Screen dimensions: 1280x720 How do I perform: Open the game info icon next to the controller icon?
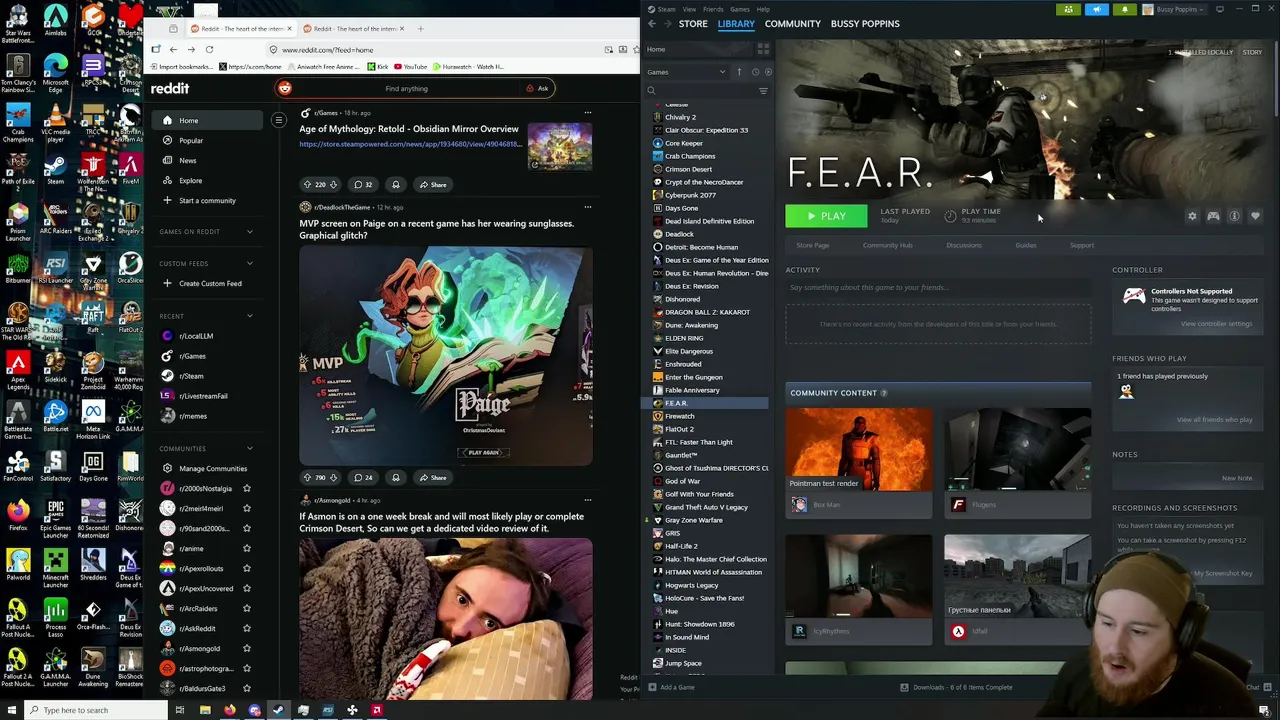coord(1234,216)
